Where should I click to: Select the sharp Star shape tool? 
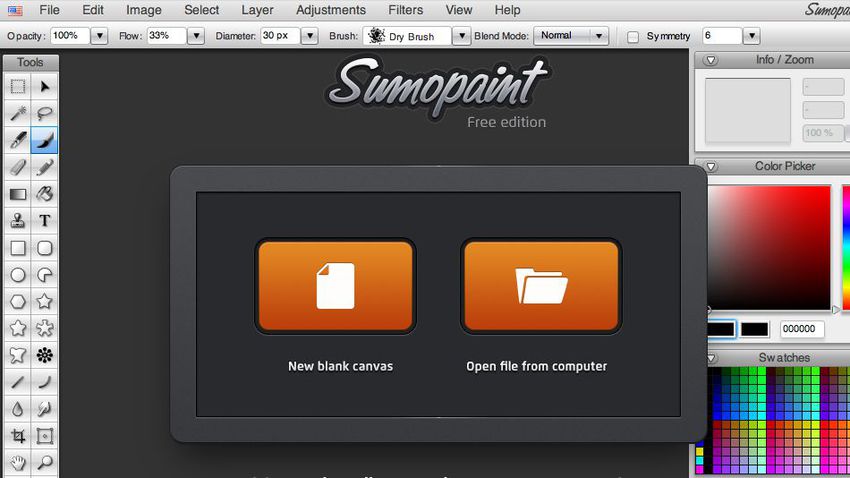[x=44, y=301]
